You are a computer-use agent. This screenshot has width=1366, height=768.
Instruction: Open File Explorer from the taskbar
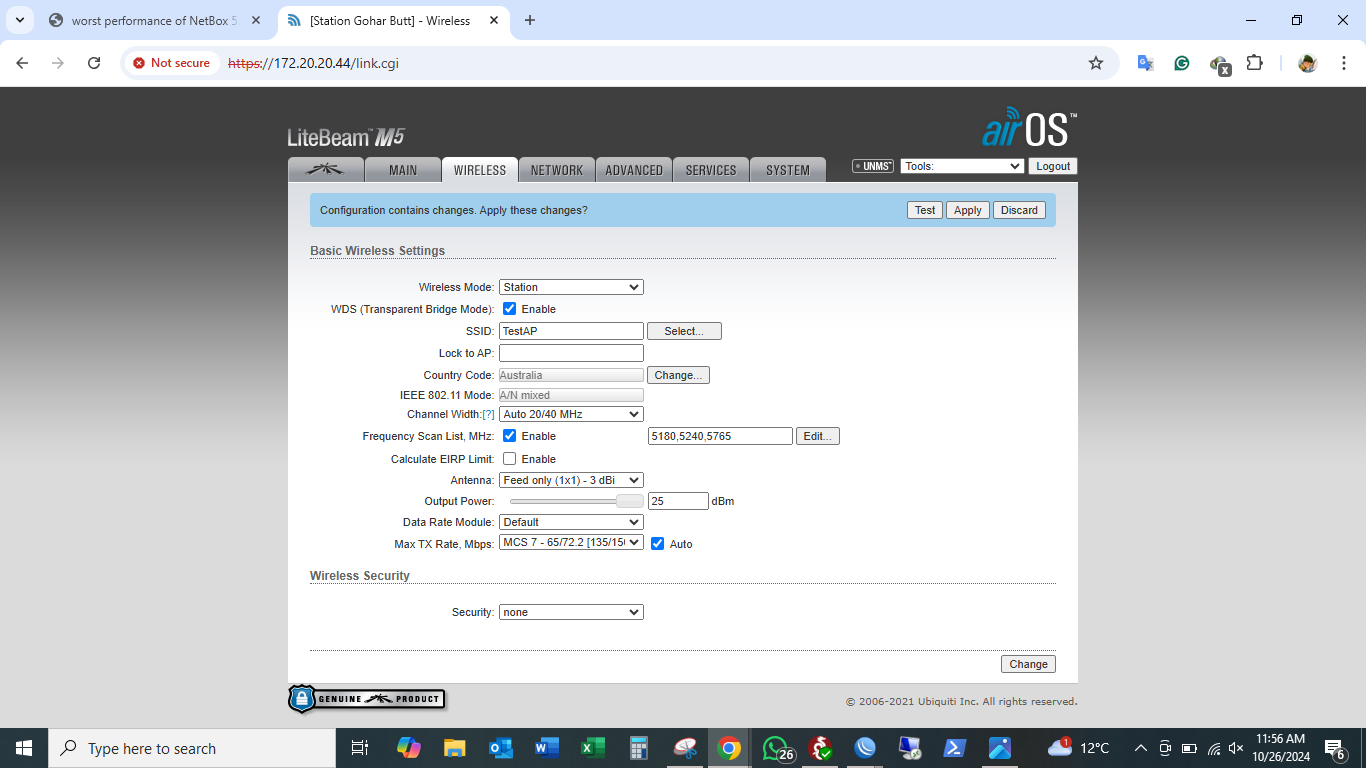pyautogui.click(x=455, y=748)
